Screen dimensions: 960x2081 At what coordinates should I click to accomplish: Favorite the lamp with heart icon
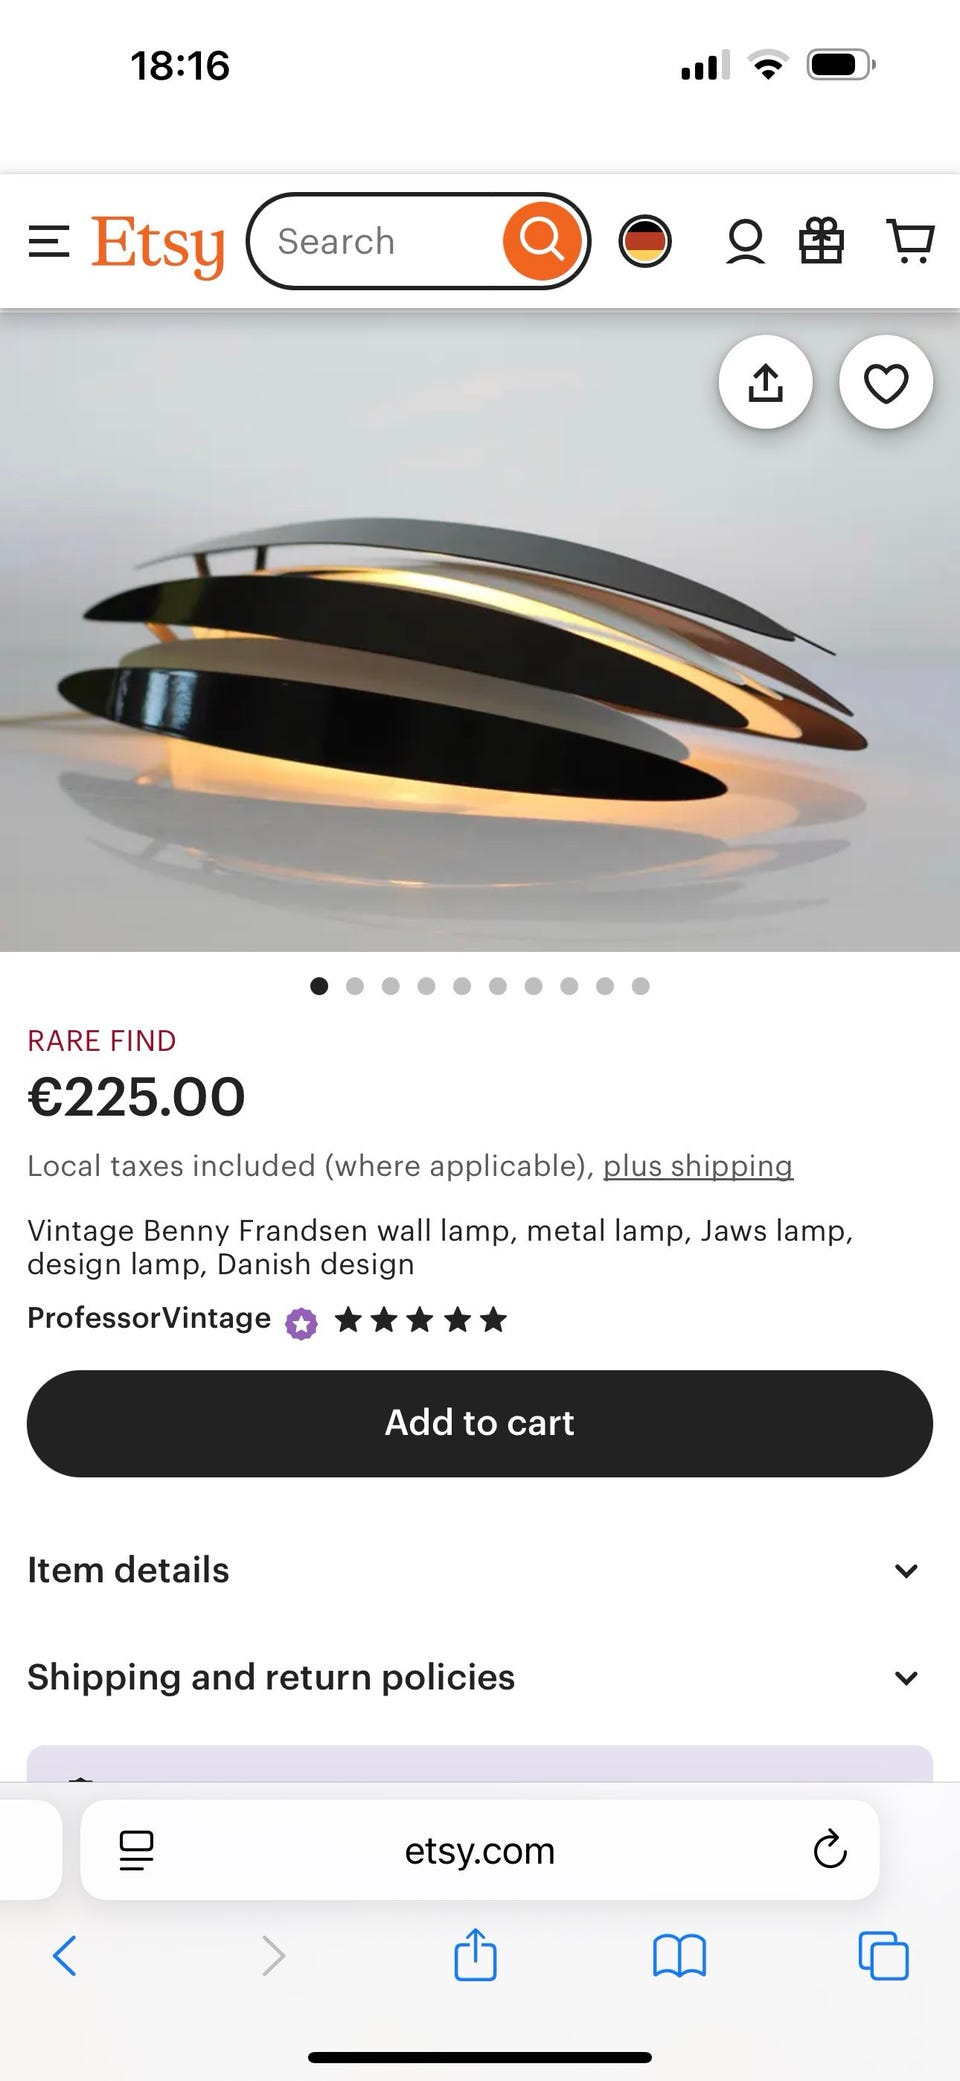[885, 382]
